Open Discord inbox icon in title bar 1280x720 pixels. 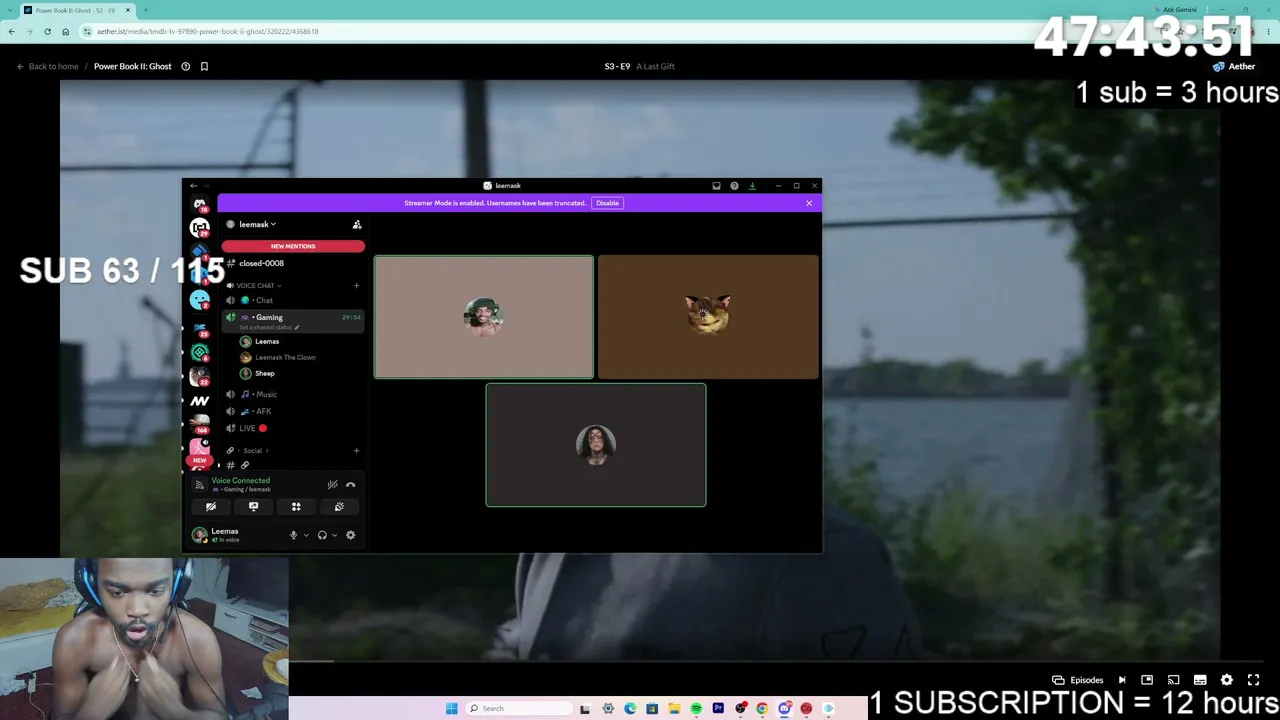pos(716,186)
